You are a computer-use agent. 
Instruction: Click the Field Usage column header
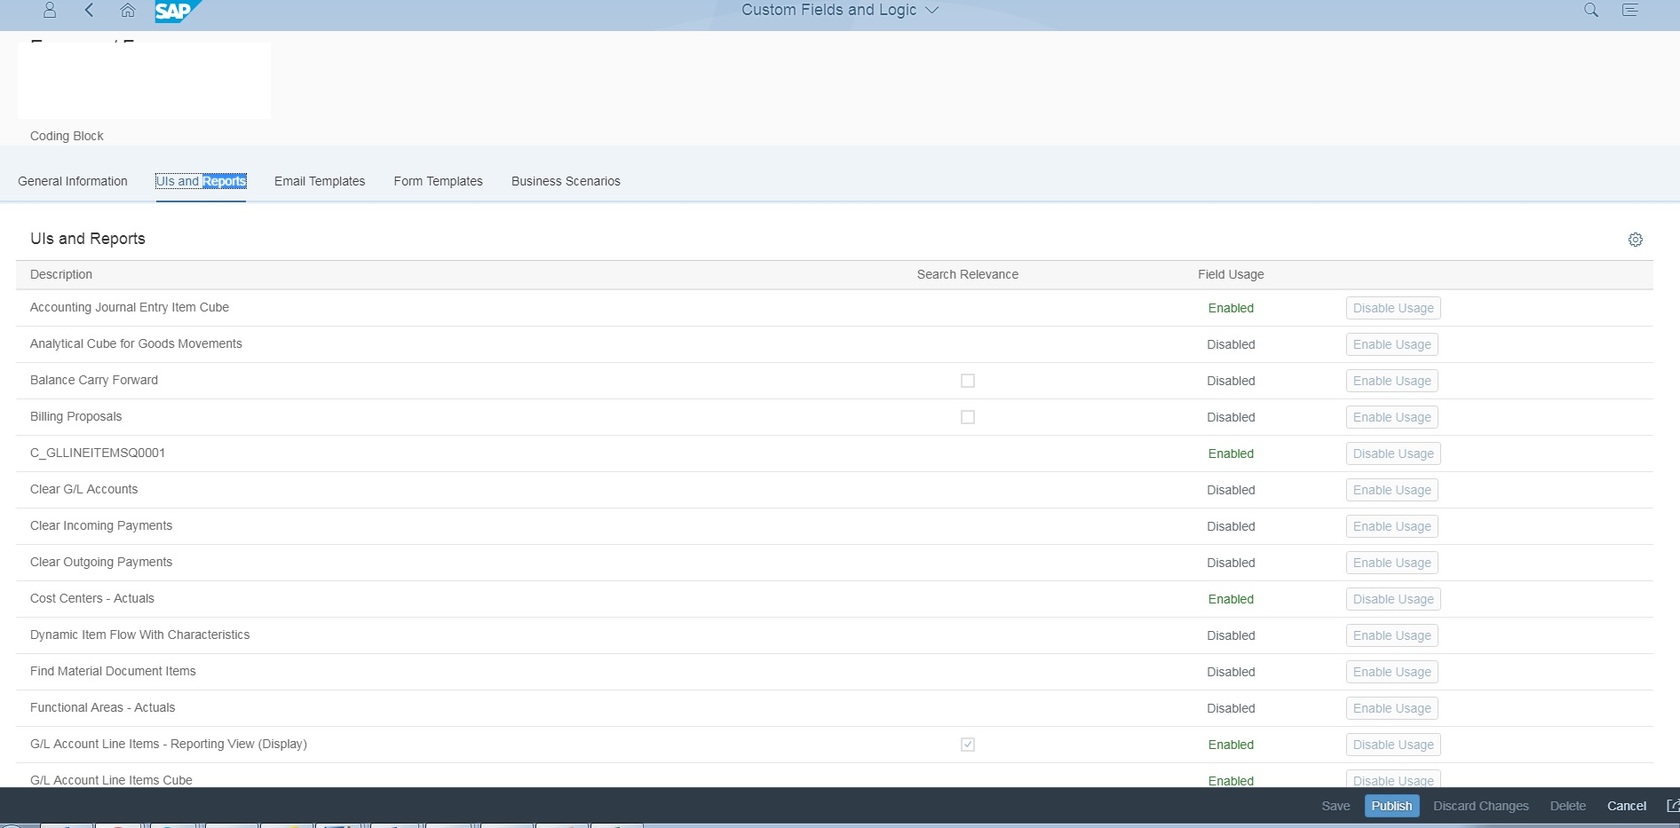1230,275
